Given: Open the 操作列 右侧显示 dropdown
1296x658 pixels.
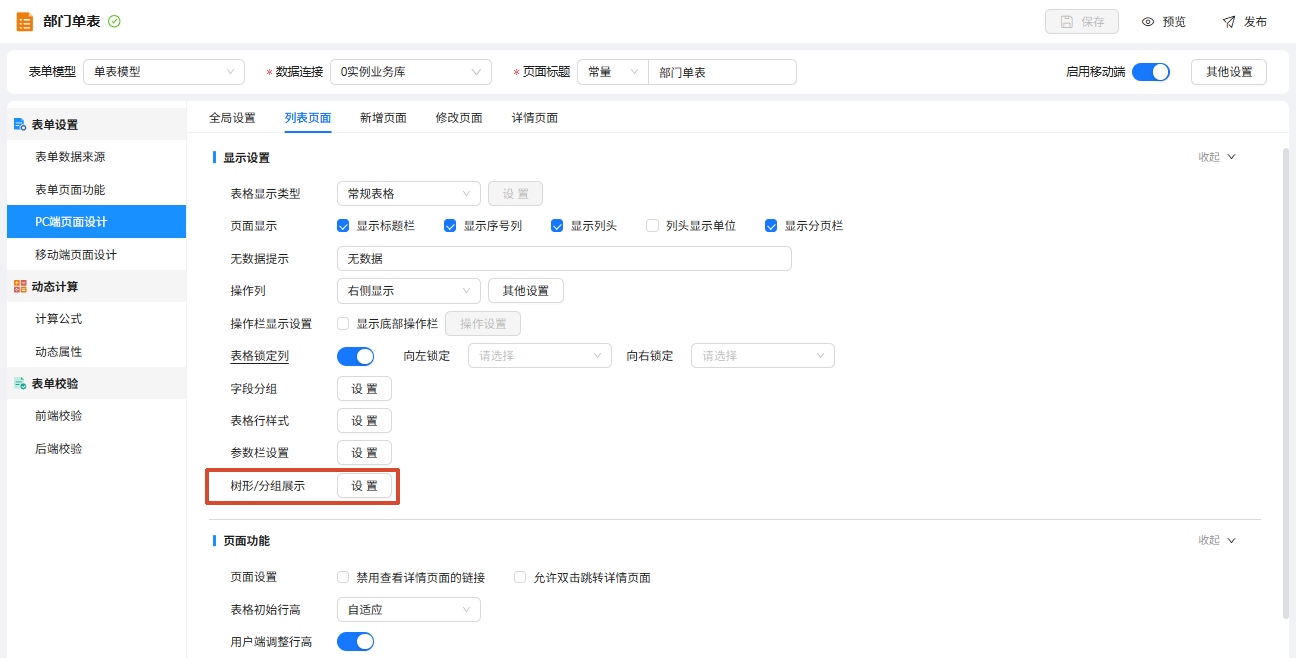Looking at the screenshot, I should coord(409,291).
